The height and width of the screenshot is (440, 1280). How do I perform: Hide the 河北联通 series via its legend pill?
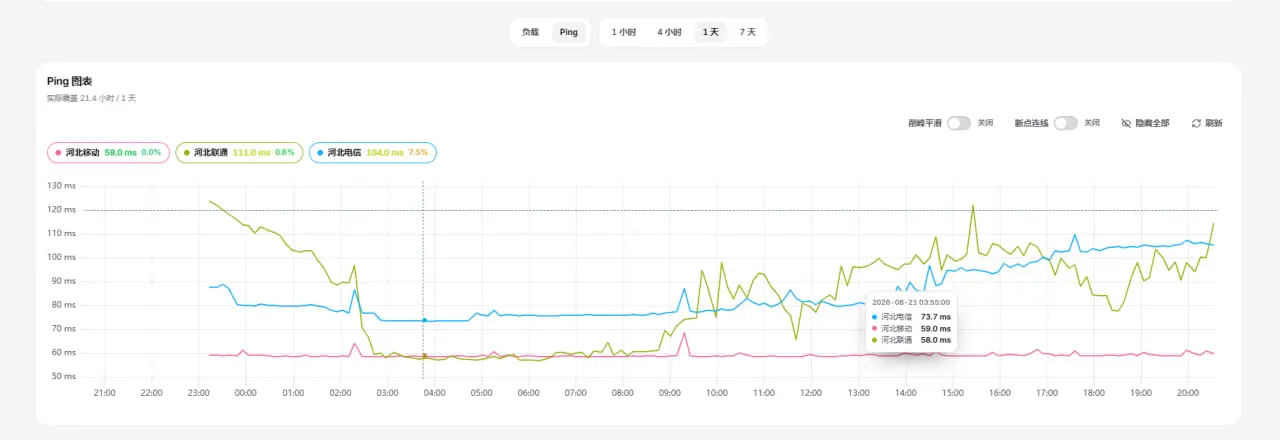(x=239, y=153)
